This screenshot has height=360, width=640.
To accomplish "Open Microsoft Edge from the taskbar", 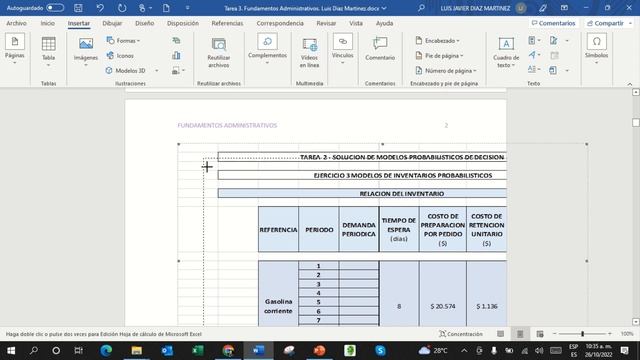I will 106,351.
